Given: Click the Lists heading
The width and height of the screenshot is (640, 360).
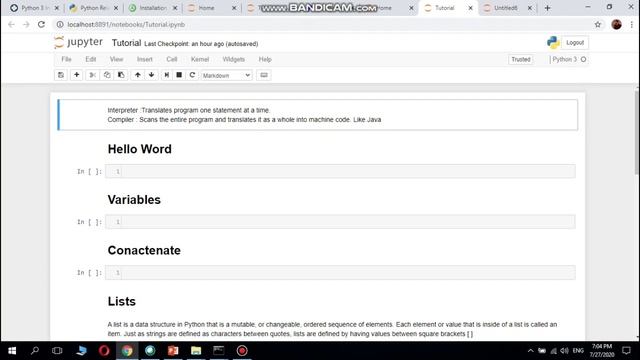Looking at the screenshot, I should [x=122, y=301].
